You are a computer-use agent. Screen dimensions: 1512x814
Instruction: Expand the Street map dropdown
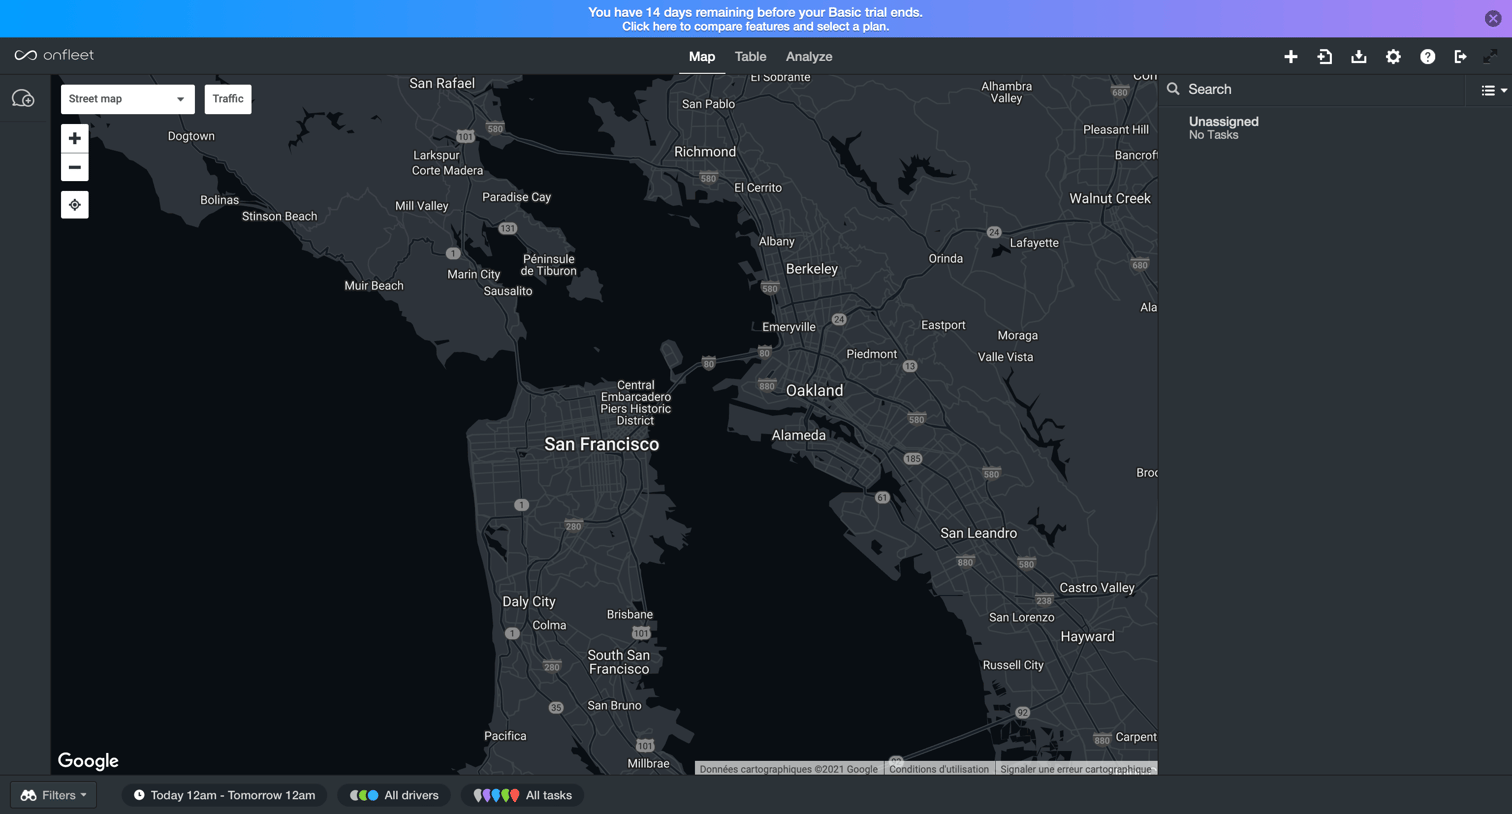(127, 99)
